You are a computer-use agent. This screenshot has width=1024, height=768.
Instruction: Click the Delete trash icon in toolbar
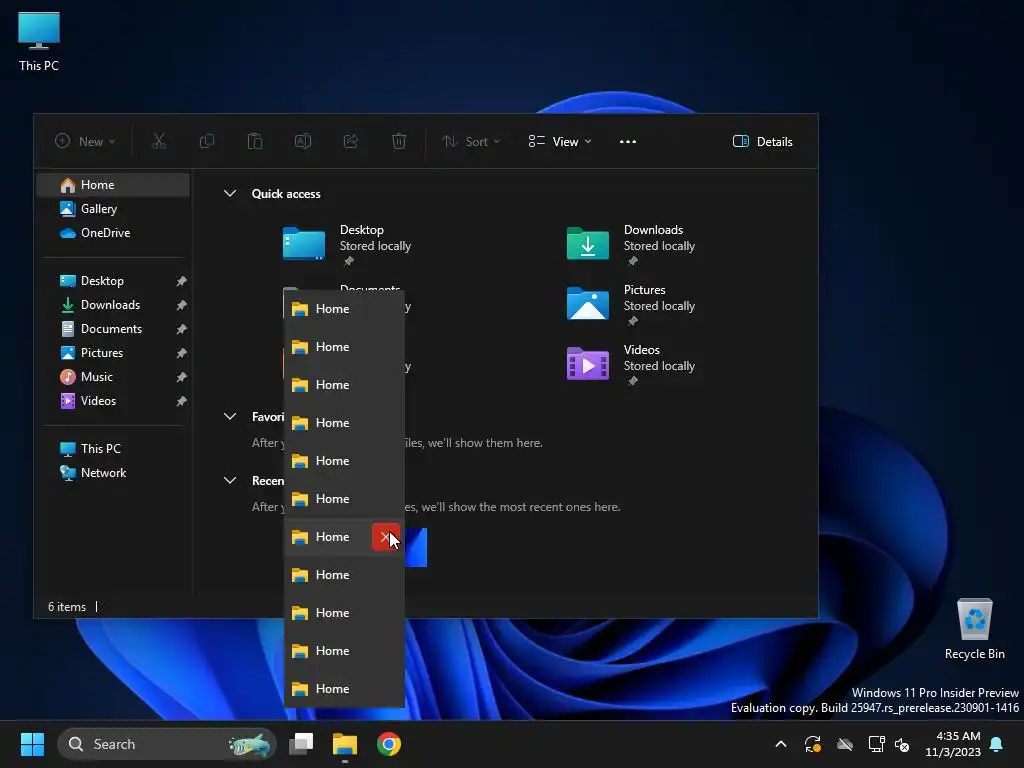pos(399,141)
